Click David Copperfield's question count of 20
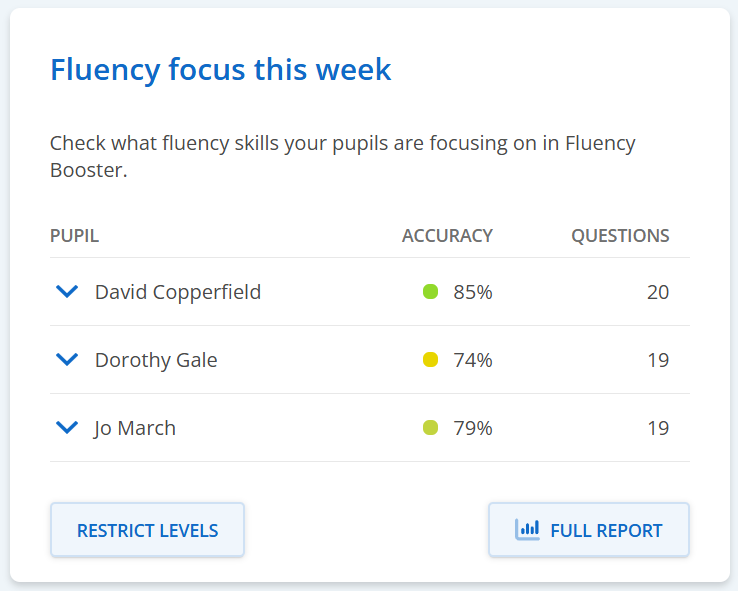Image resolution: width=738 pixels, height=591 pixels. (x=658, y=292)
